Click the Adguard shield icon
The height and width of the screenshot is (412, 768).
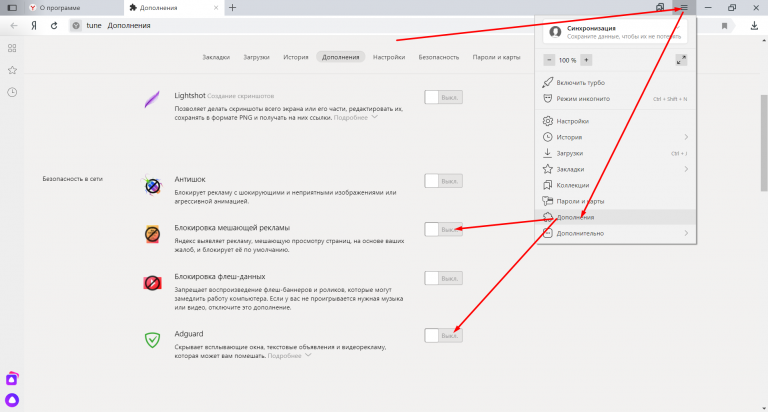pos(152,339)
